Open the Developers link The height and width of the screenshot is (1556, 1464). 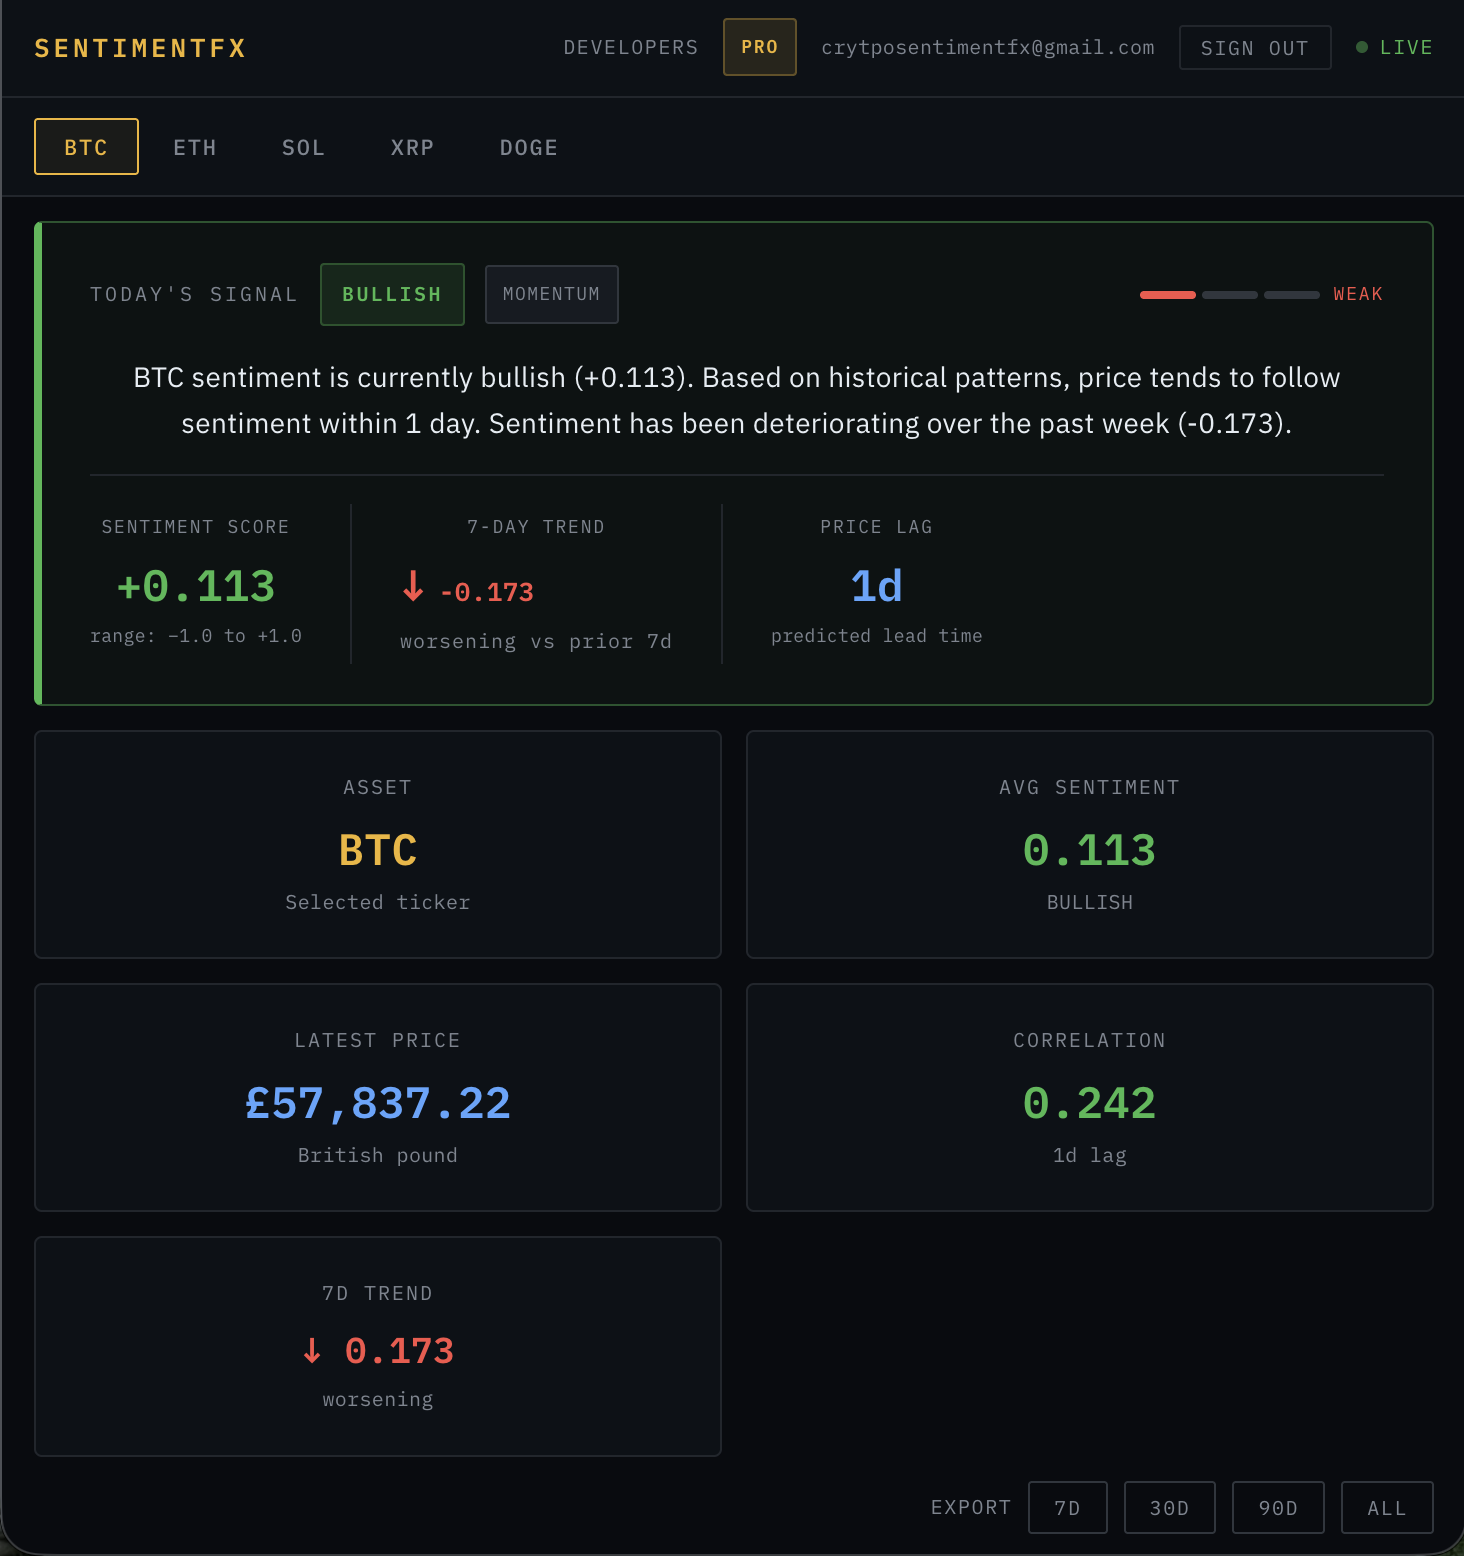click(631, 47)
